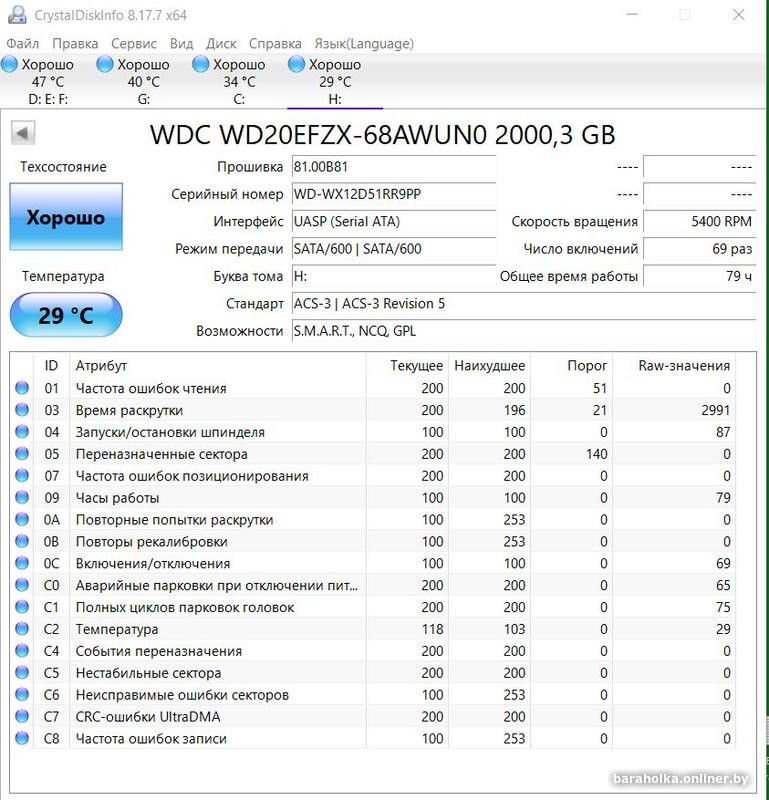This screenshot has height=800, width=769.
Task: Click status orb of attribute 04 row
Action: (22, 432)
